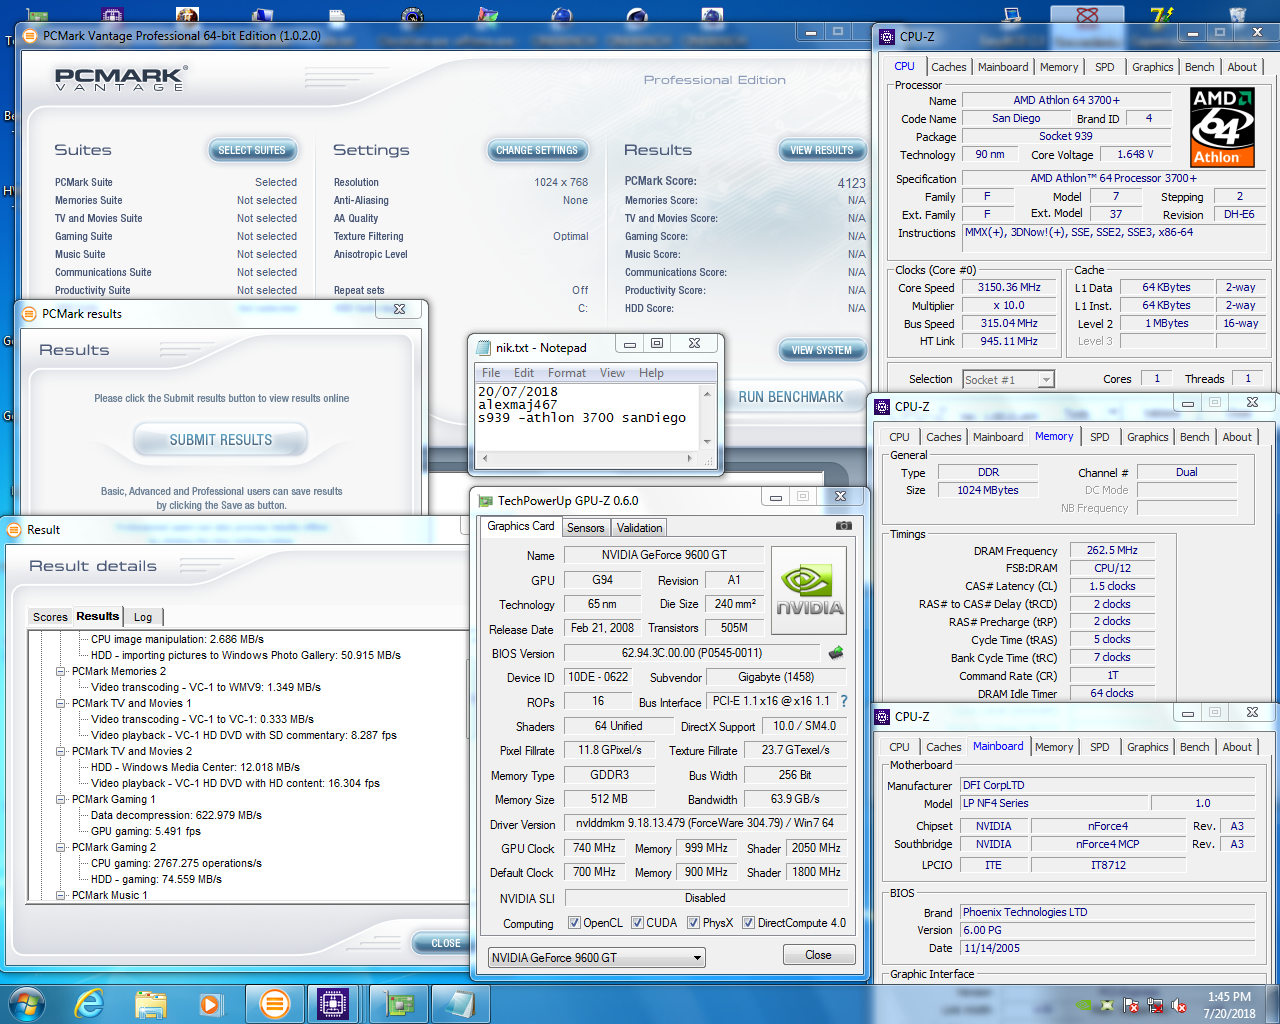Click the Bus Interface question mark icon
The image size is (1280, 1024).
[843, 701]
